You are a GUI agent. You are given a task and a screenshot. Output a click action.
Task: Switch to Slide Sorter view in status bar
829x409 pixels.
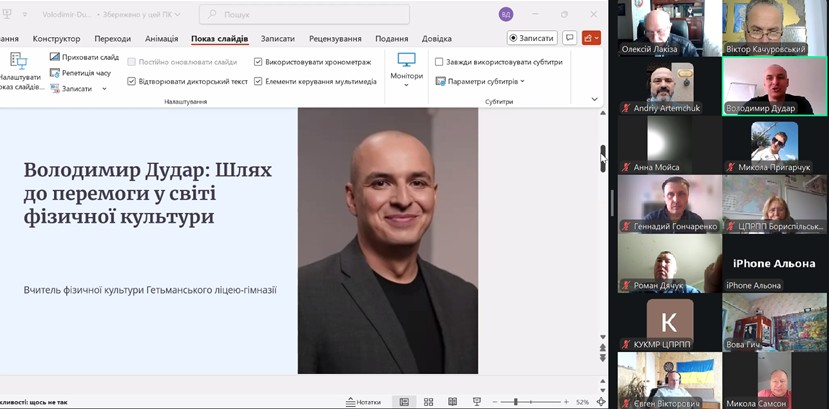(428, 402)
